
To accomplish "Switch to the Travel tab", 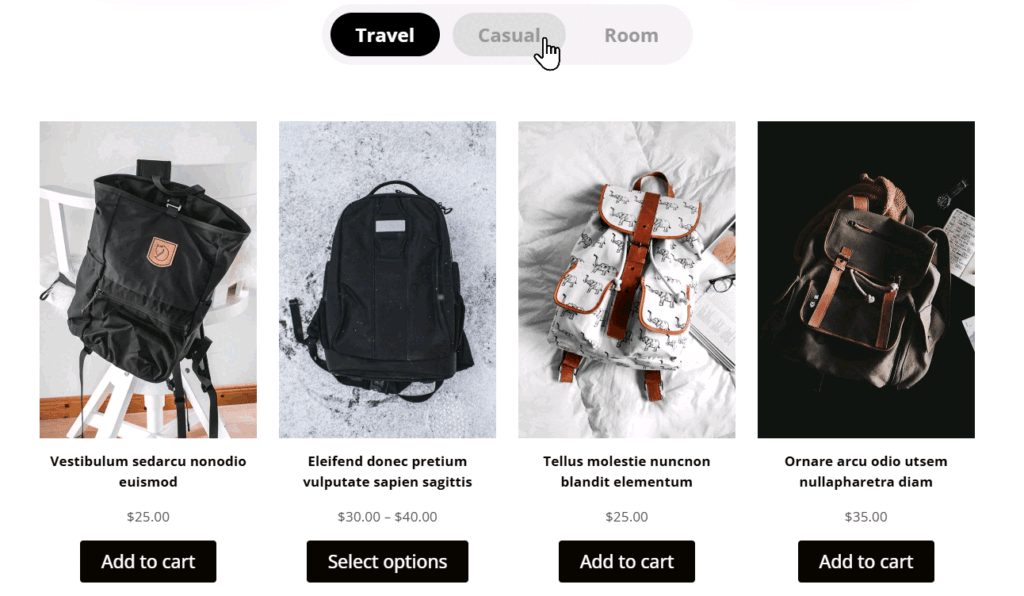I will pos(385,35).
